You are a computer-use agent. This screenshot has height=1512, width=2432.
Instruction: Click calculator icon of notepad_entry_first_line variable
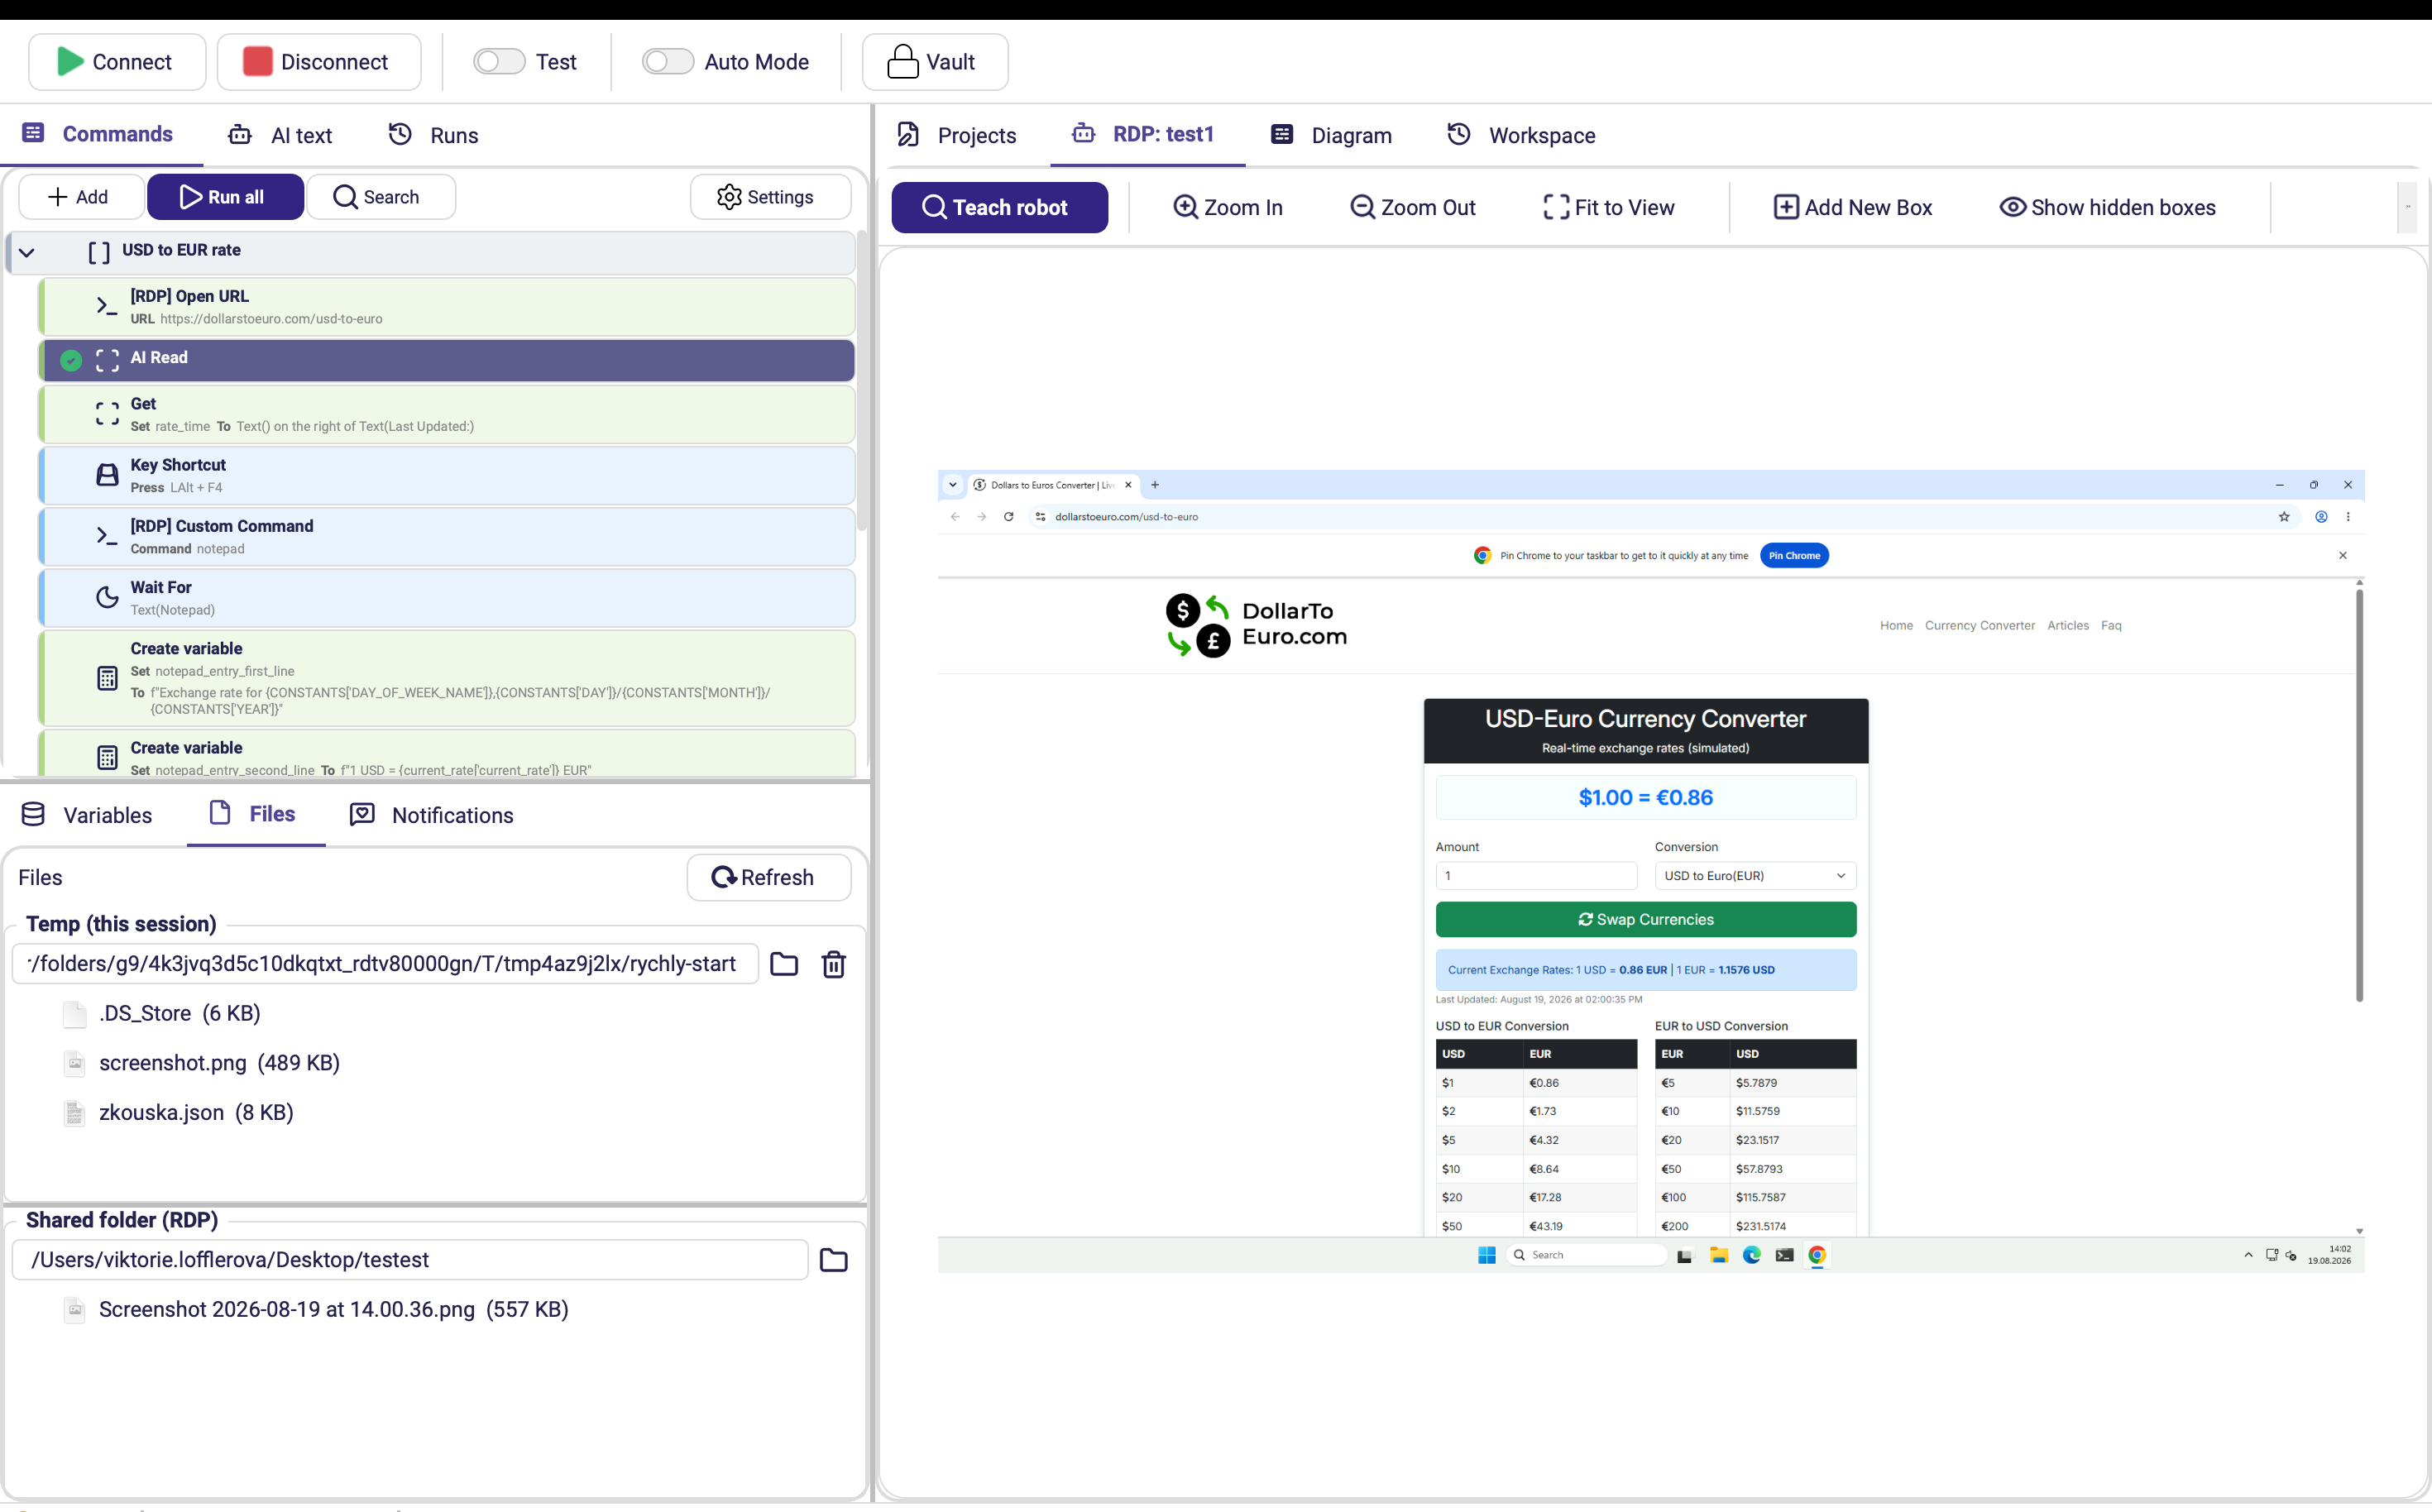pyautogui.click(x=107, y=679)
